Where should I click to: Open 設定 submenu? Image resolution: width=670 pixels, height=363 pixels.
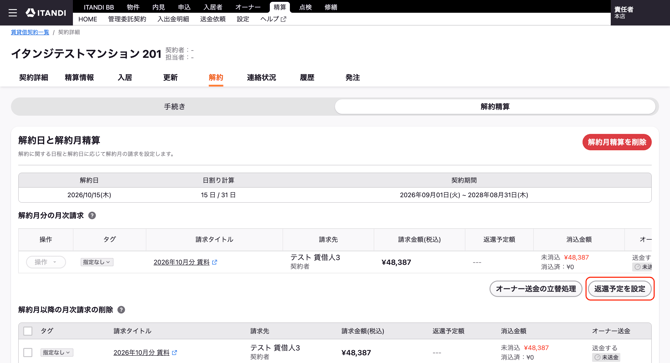(x=243, y=19)
